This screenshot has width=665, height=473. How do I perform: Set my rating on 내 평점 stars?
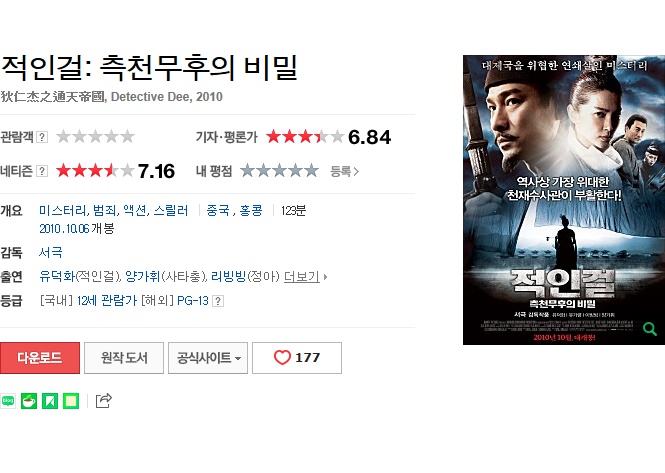(x=279, y=171)
